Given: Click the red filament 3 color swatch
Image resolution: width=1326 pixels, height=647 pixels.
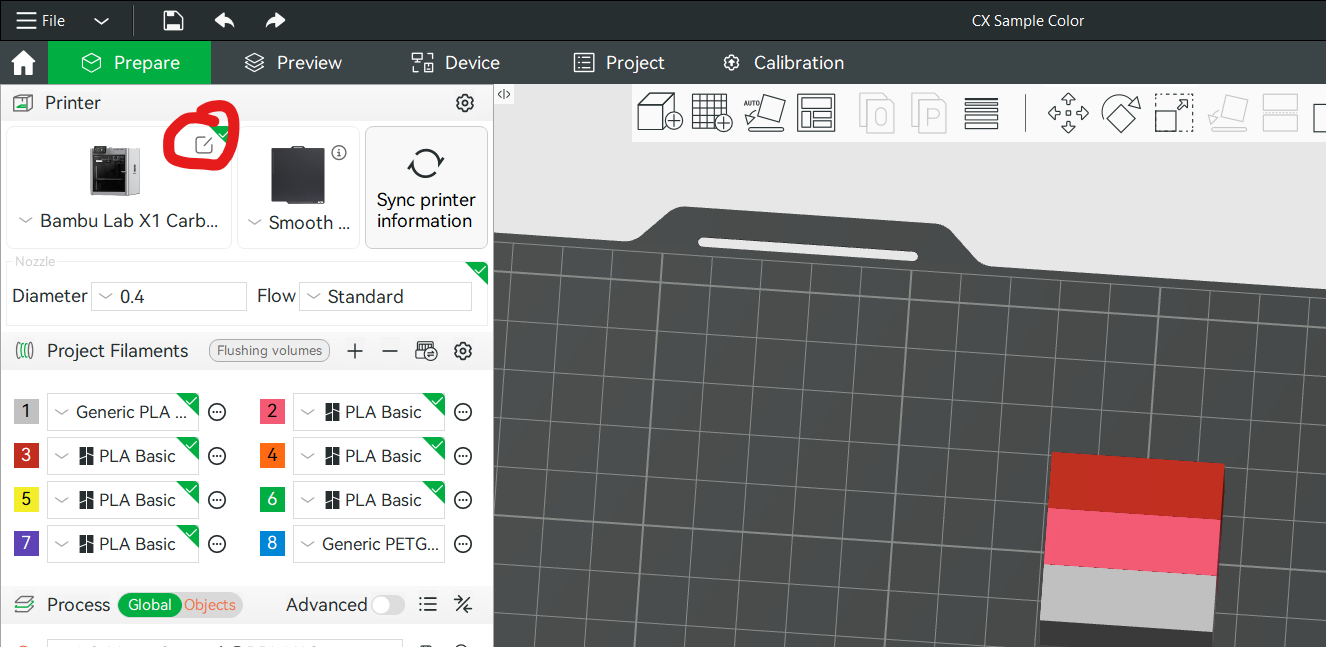Looking at the screenshot, I should click(x=26, y=455).
